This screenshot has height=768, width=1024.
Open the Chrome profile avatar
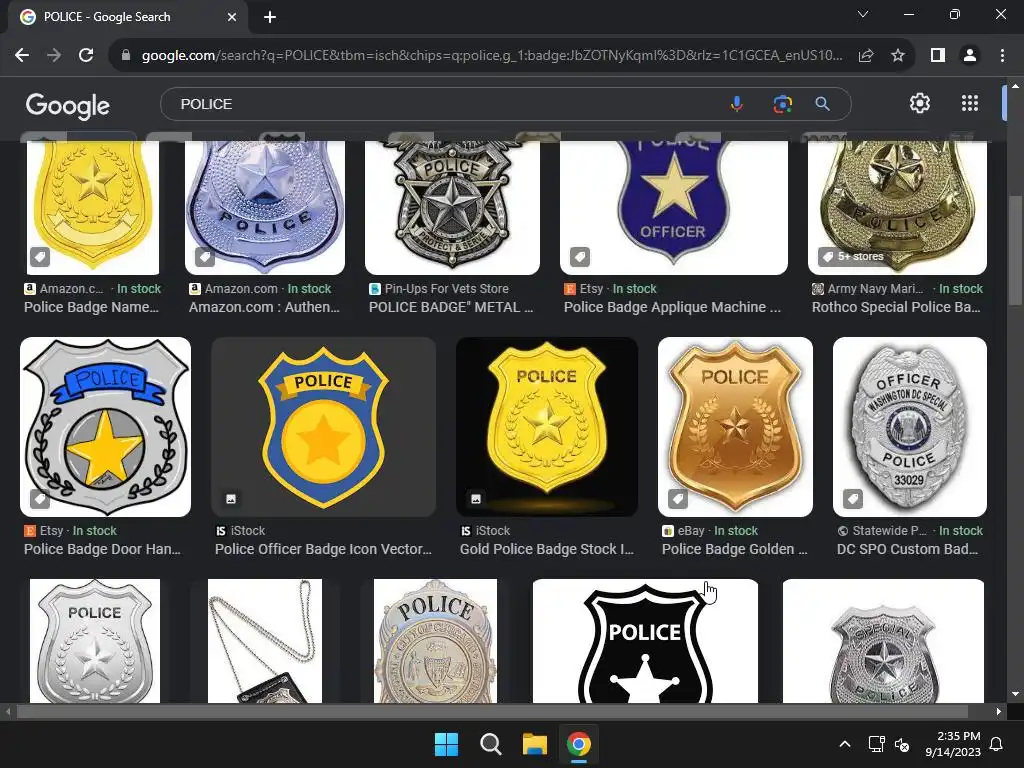coord(970,56)
